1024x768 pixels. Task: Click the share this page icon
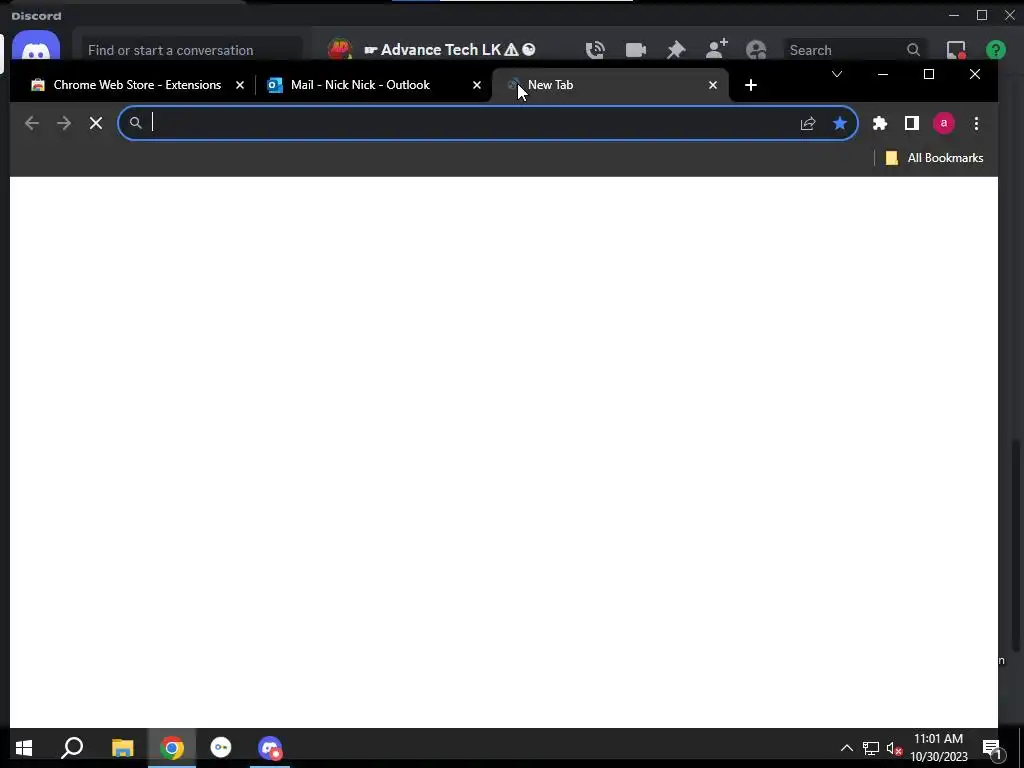808,123
